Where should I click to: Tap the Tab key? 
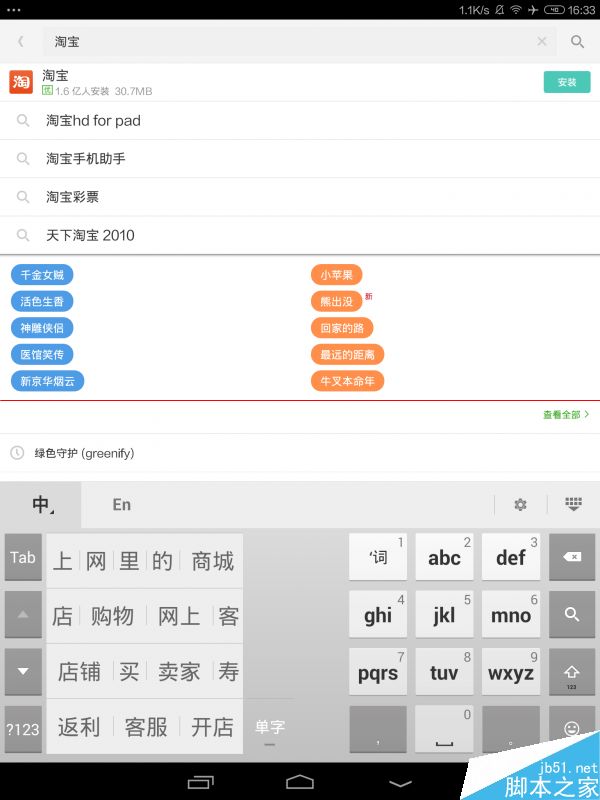[x=23, y=557]
